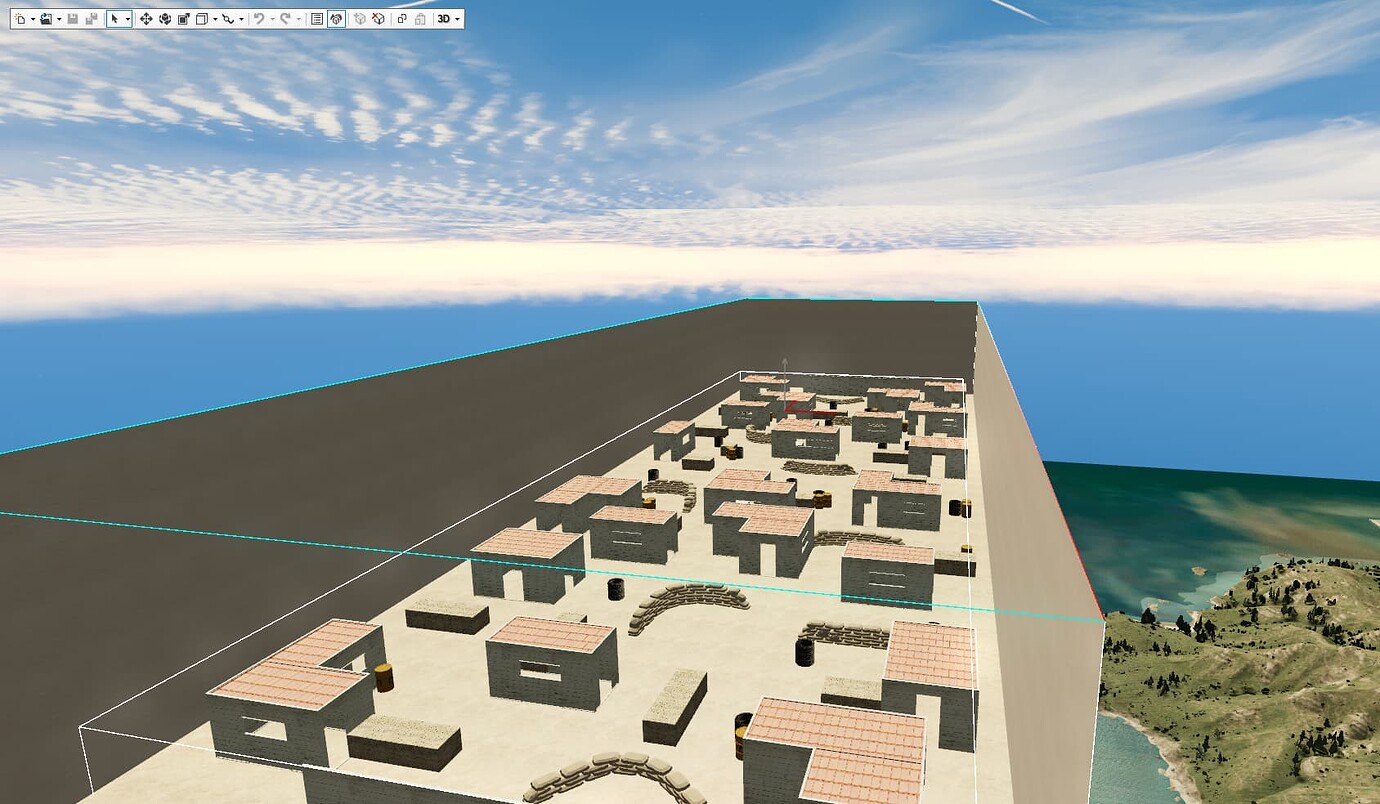
Task: Expand the path tool dropdown arrow
Action: (242, 19)
